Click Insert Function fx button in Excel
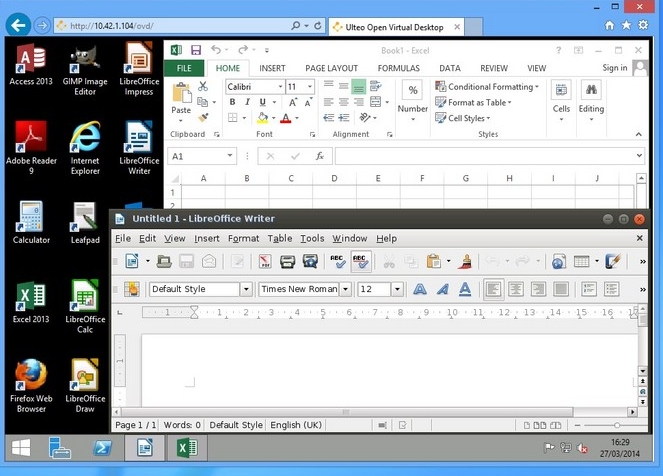 point(320,156)
